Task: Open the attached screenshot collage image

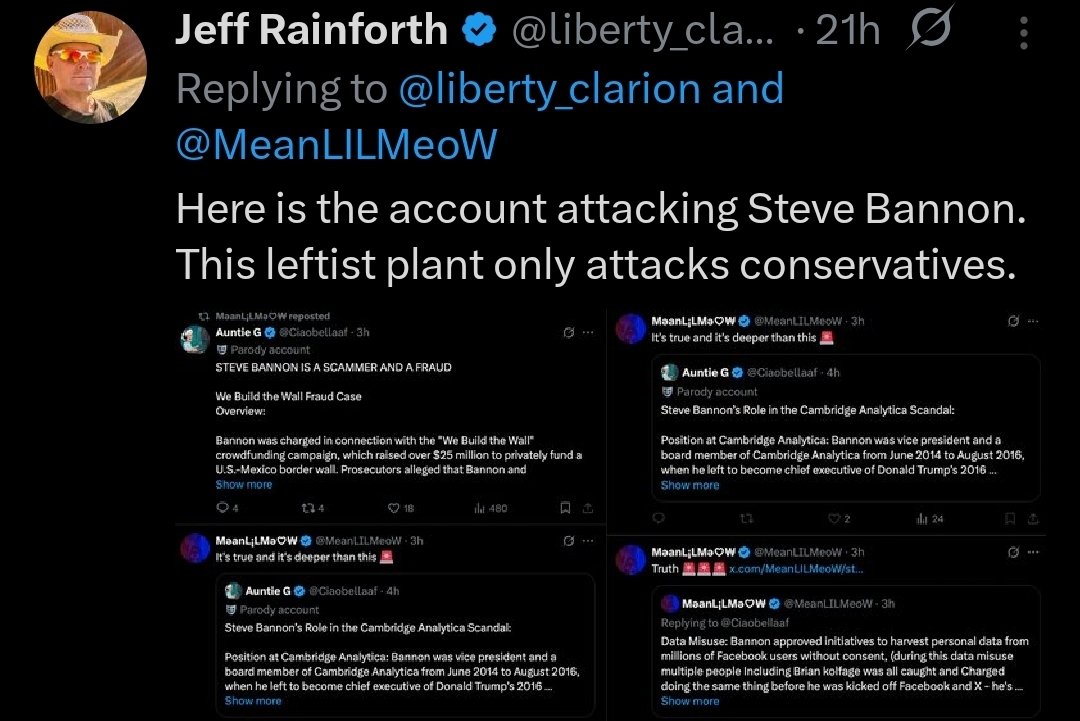Action: (610, 510)
